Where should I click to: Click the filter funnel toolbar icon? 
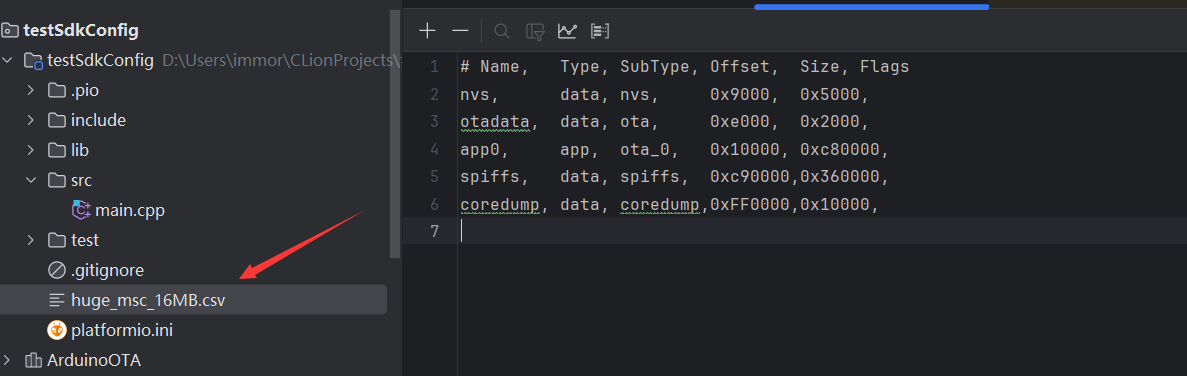536,31
